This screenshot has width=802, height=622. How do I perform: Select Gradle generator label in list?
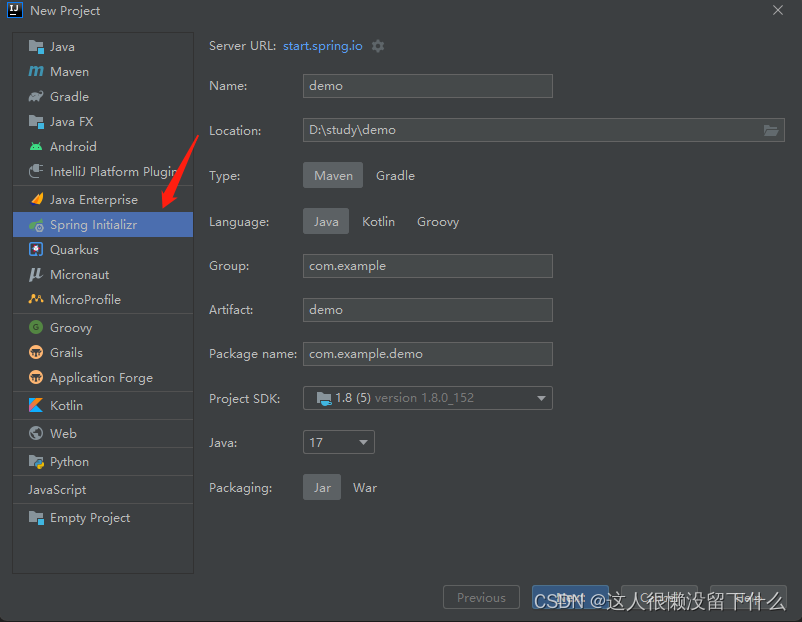[x=70, y=97]
